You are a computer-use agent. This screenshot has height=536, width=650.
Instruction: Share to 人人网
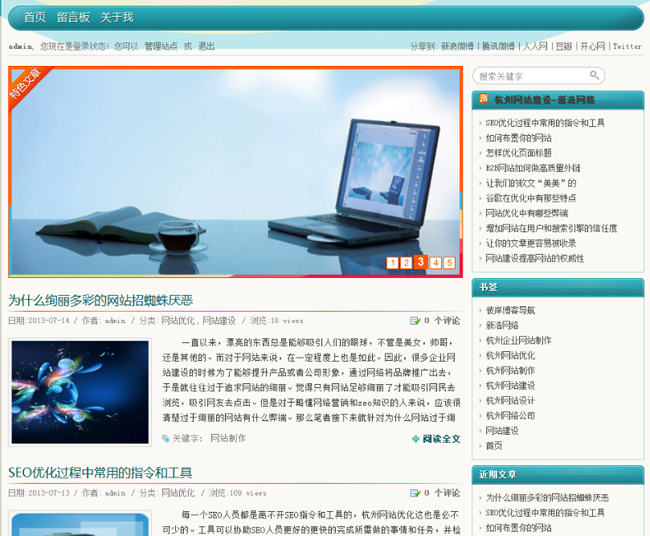[535, 46]
